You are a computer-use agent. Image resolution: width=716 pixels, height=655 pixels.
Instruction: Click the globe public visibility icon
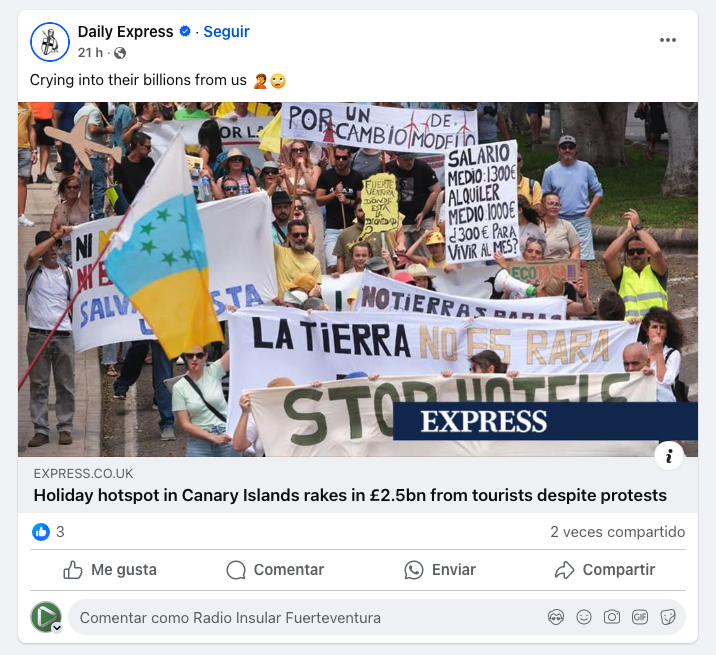coord(120,53)
